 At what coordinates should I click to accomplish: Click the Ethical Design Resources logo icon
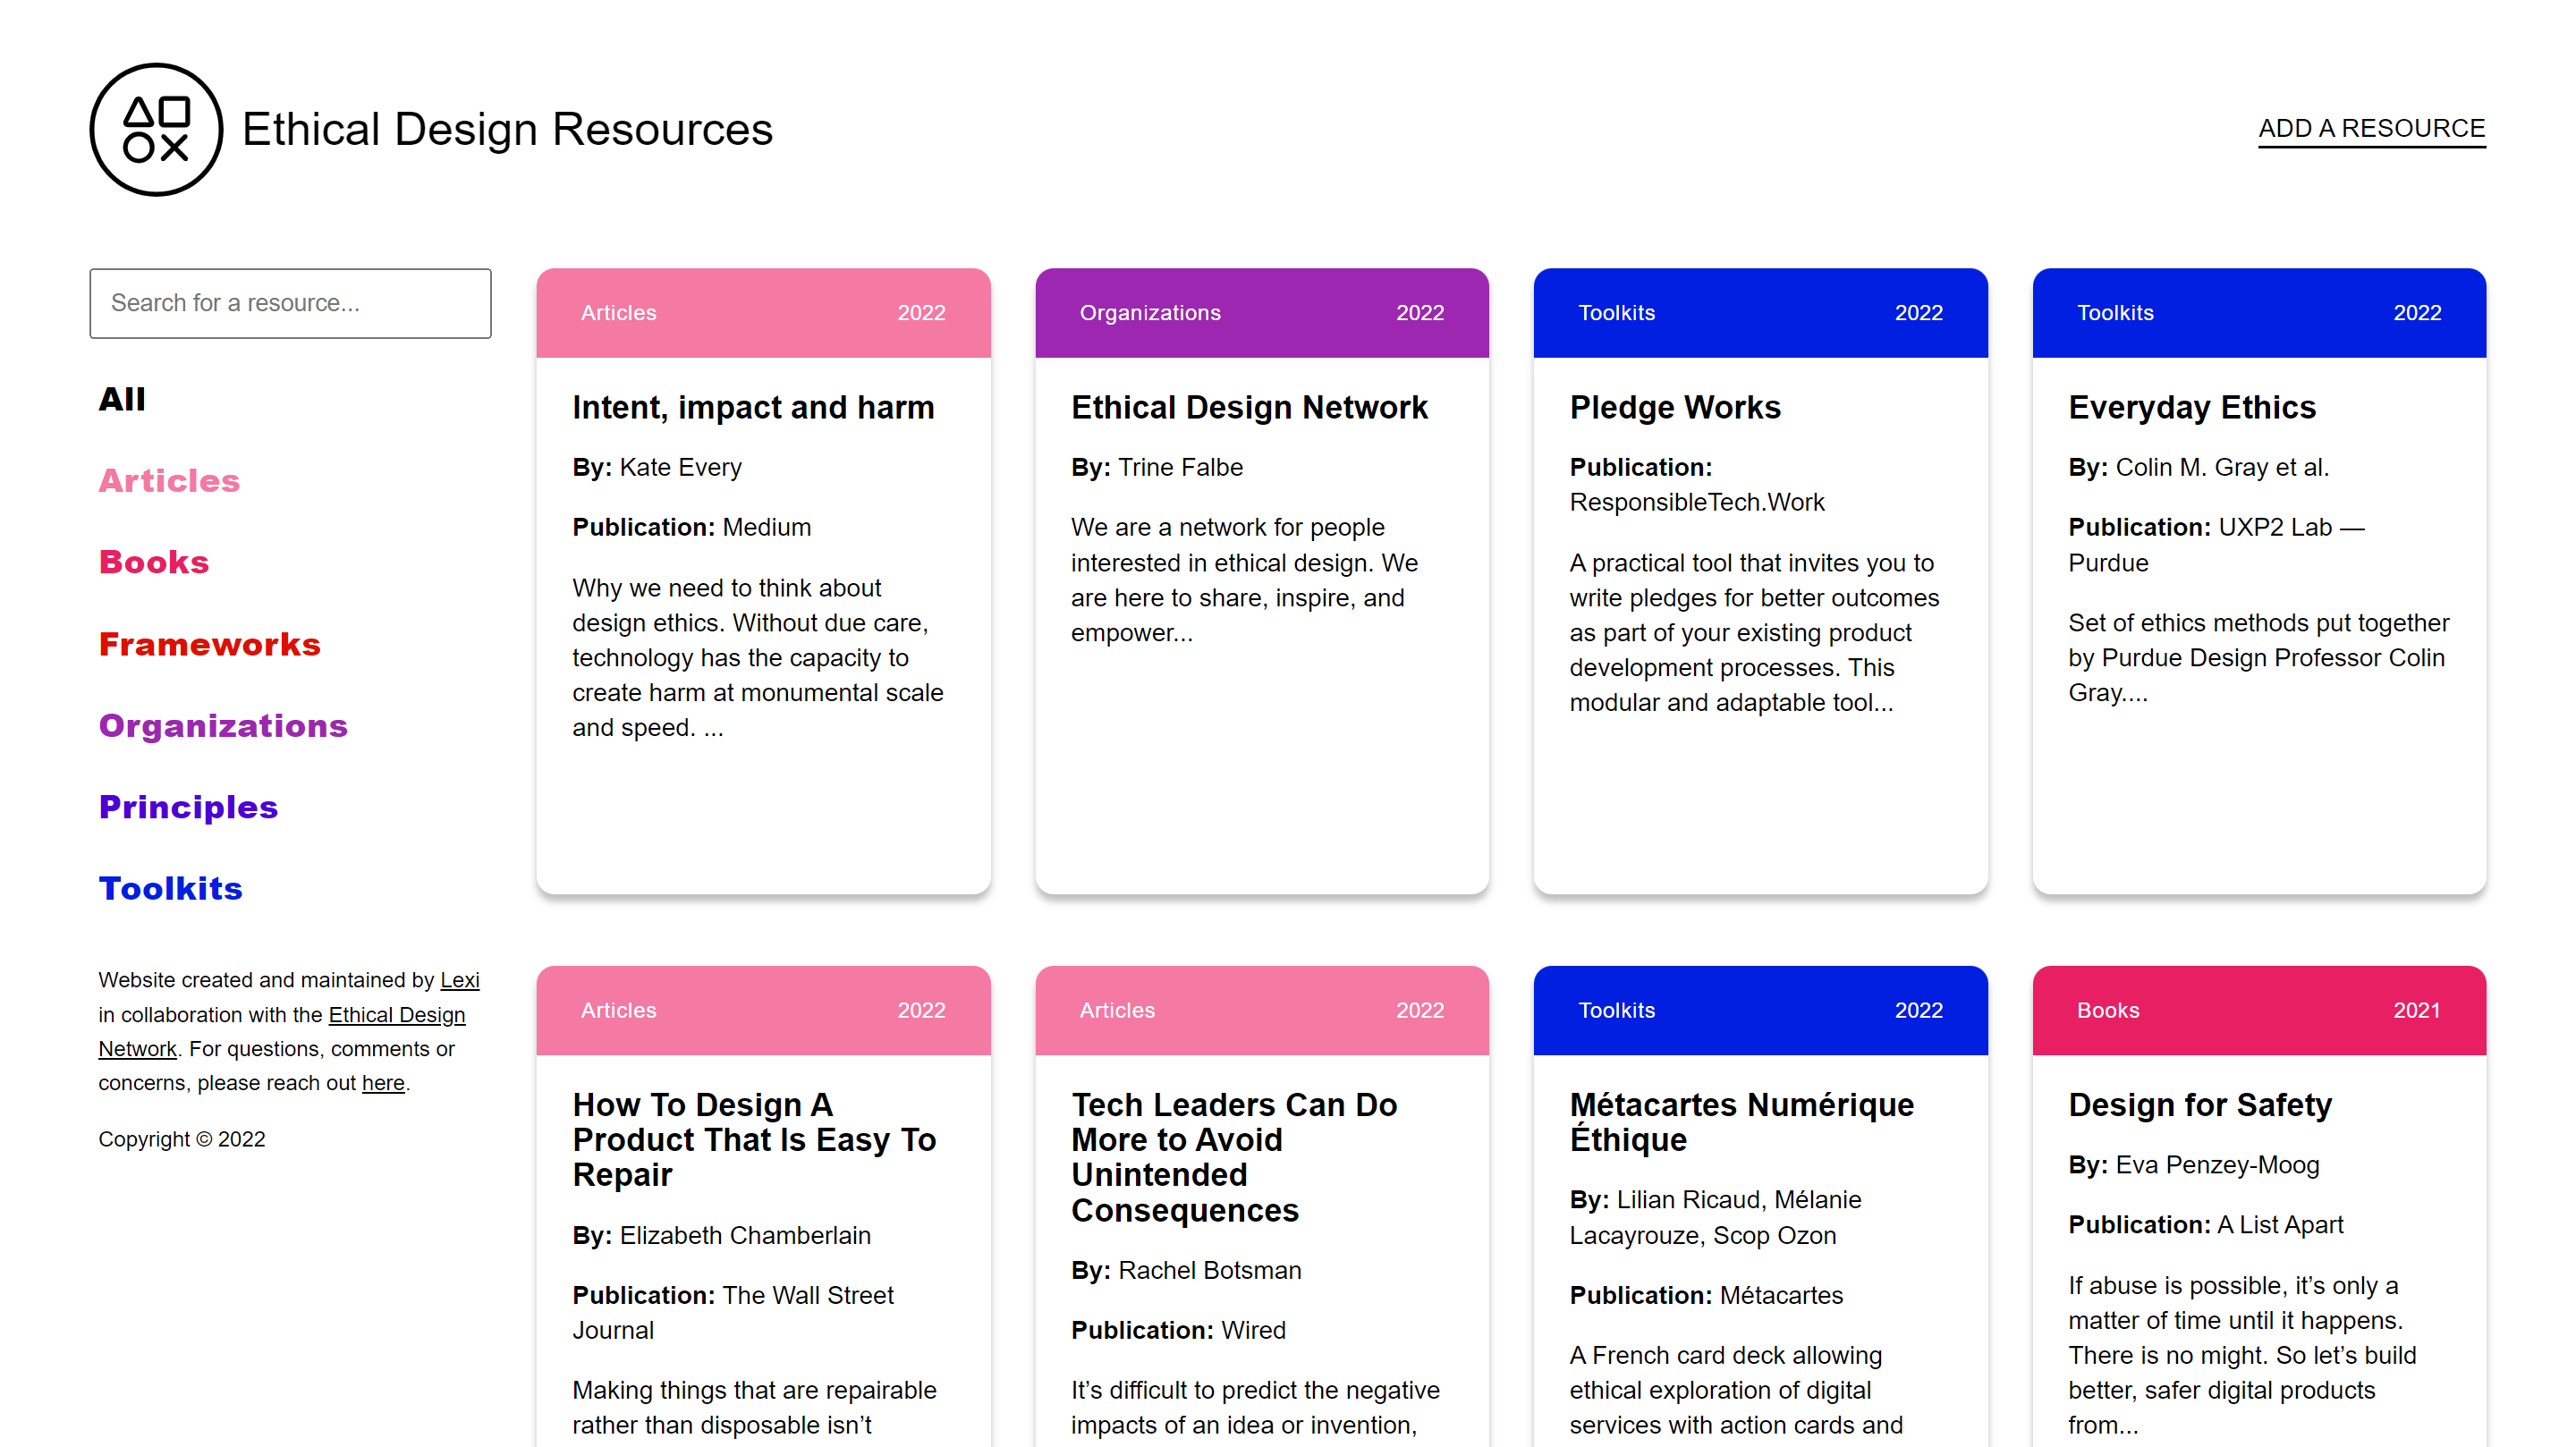point(156,130)
